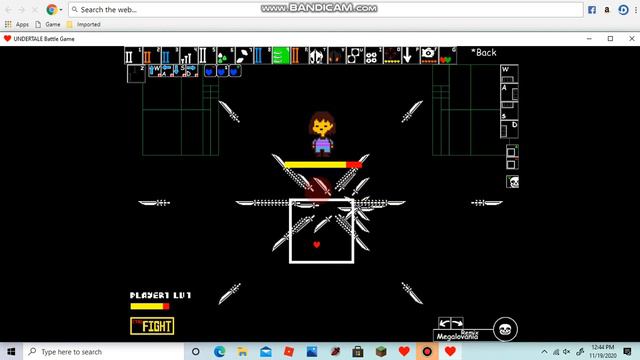Click the Amazon extension icon
This screenshot has width=640, height=360.
coord(607,10)
